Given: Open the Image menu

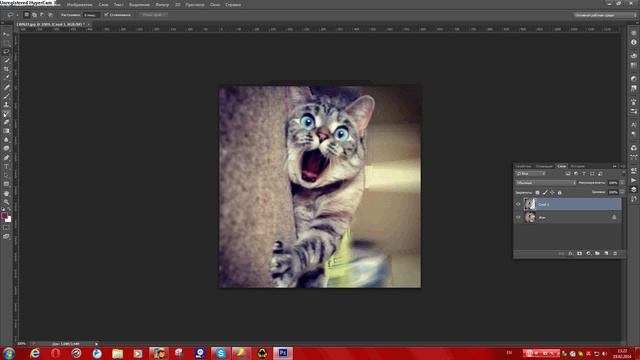Looking at the screenshot, I should click(x=80, y=5).
